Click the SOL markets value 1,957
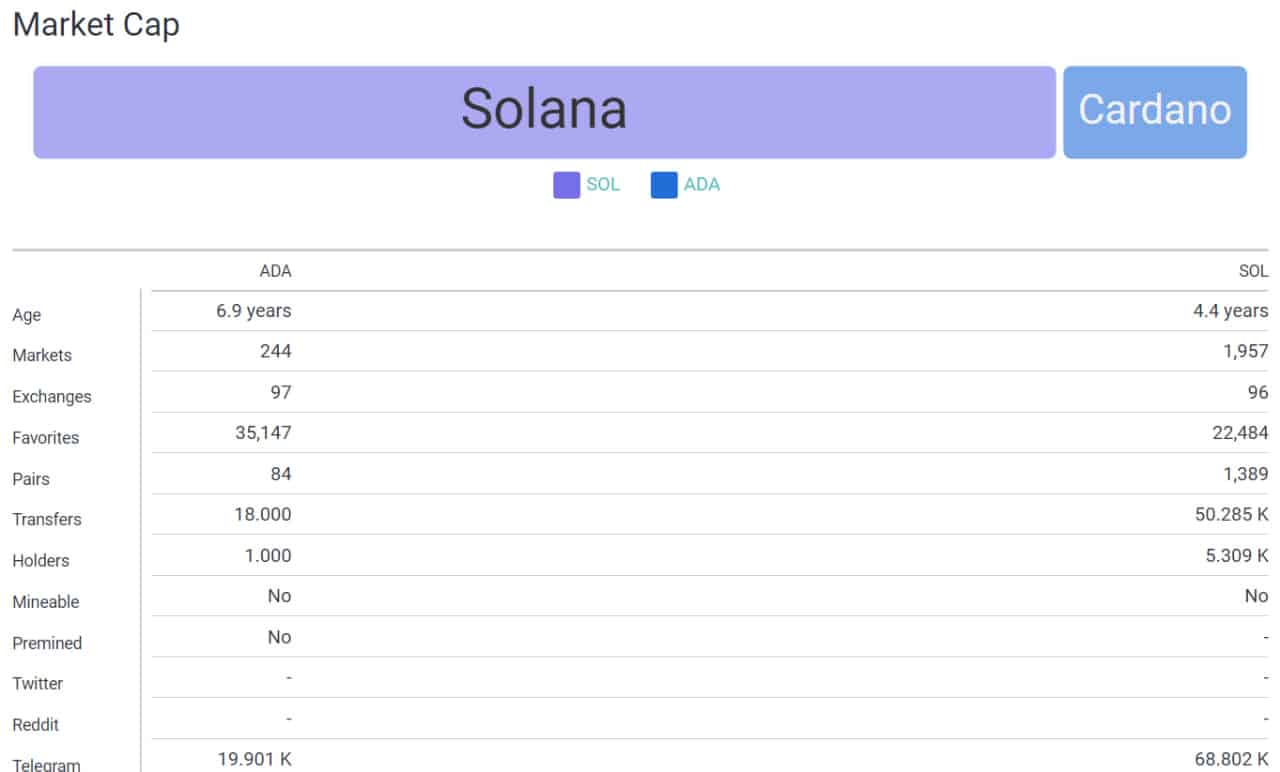This screenshot has height=772, width=1280. tap(1245, 351)
